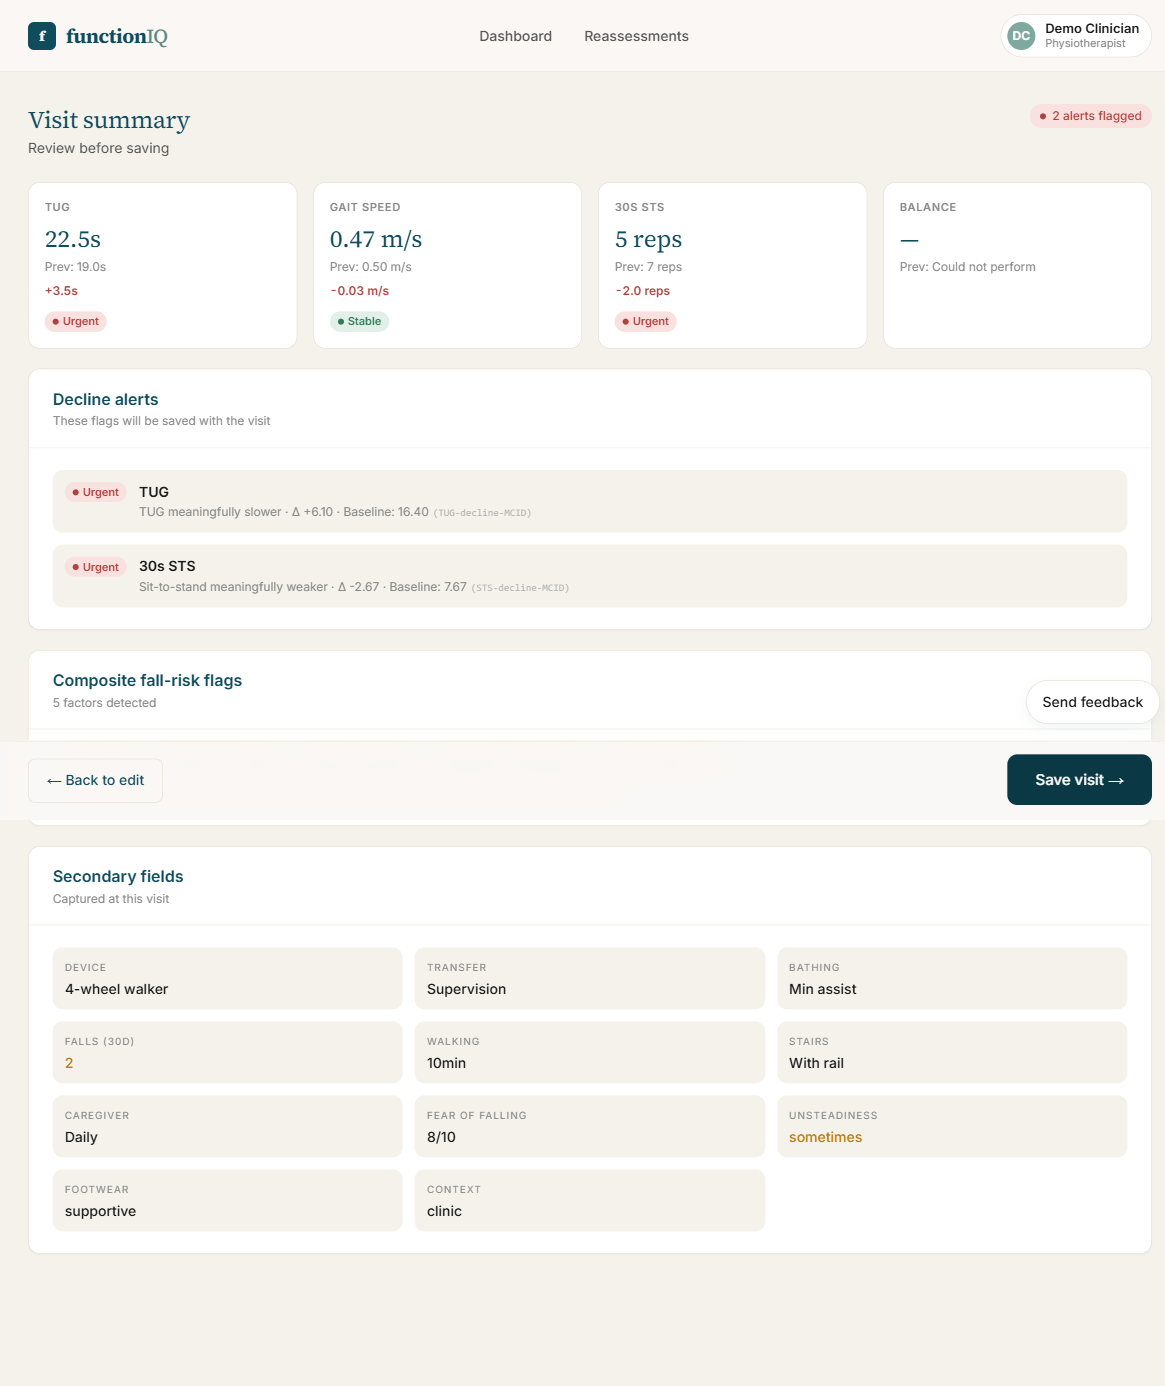This screenshot has width=1165, height=1386.
Task: Click the Context 'clinic' field
Action: tap(589, 1200)
